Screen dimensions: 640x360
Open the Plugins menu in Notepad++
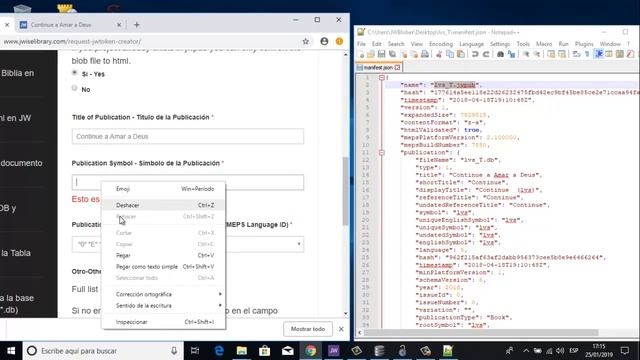584,44
